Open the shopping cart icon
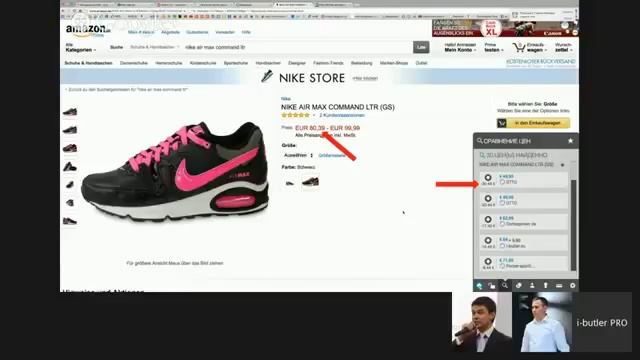The height and width of the screenshot is (360, 640). tap(519, 47)
